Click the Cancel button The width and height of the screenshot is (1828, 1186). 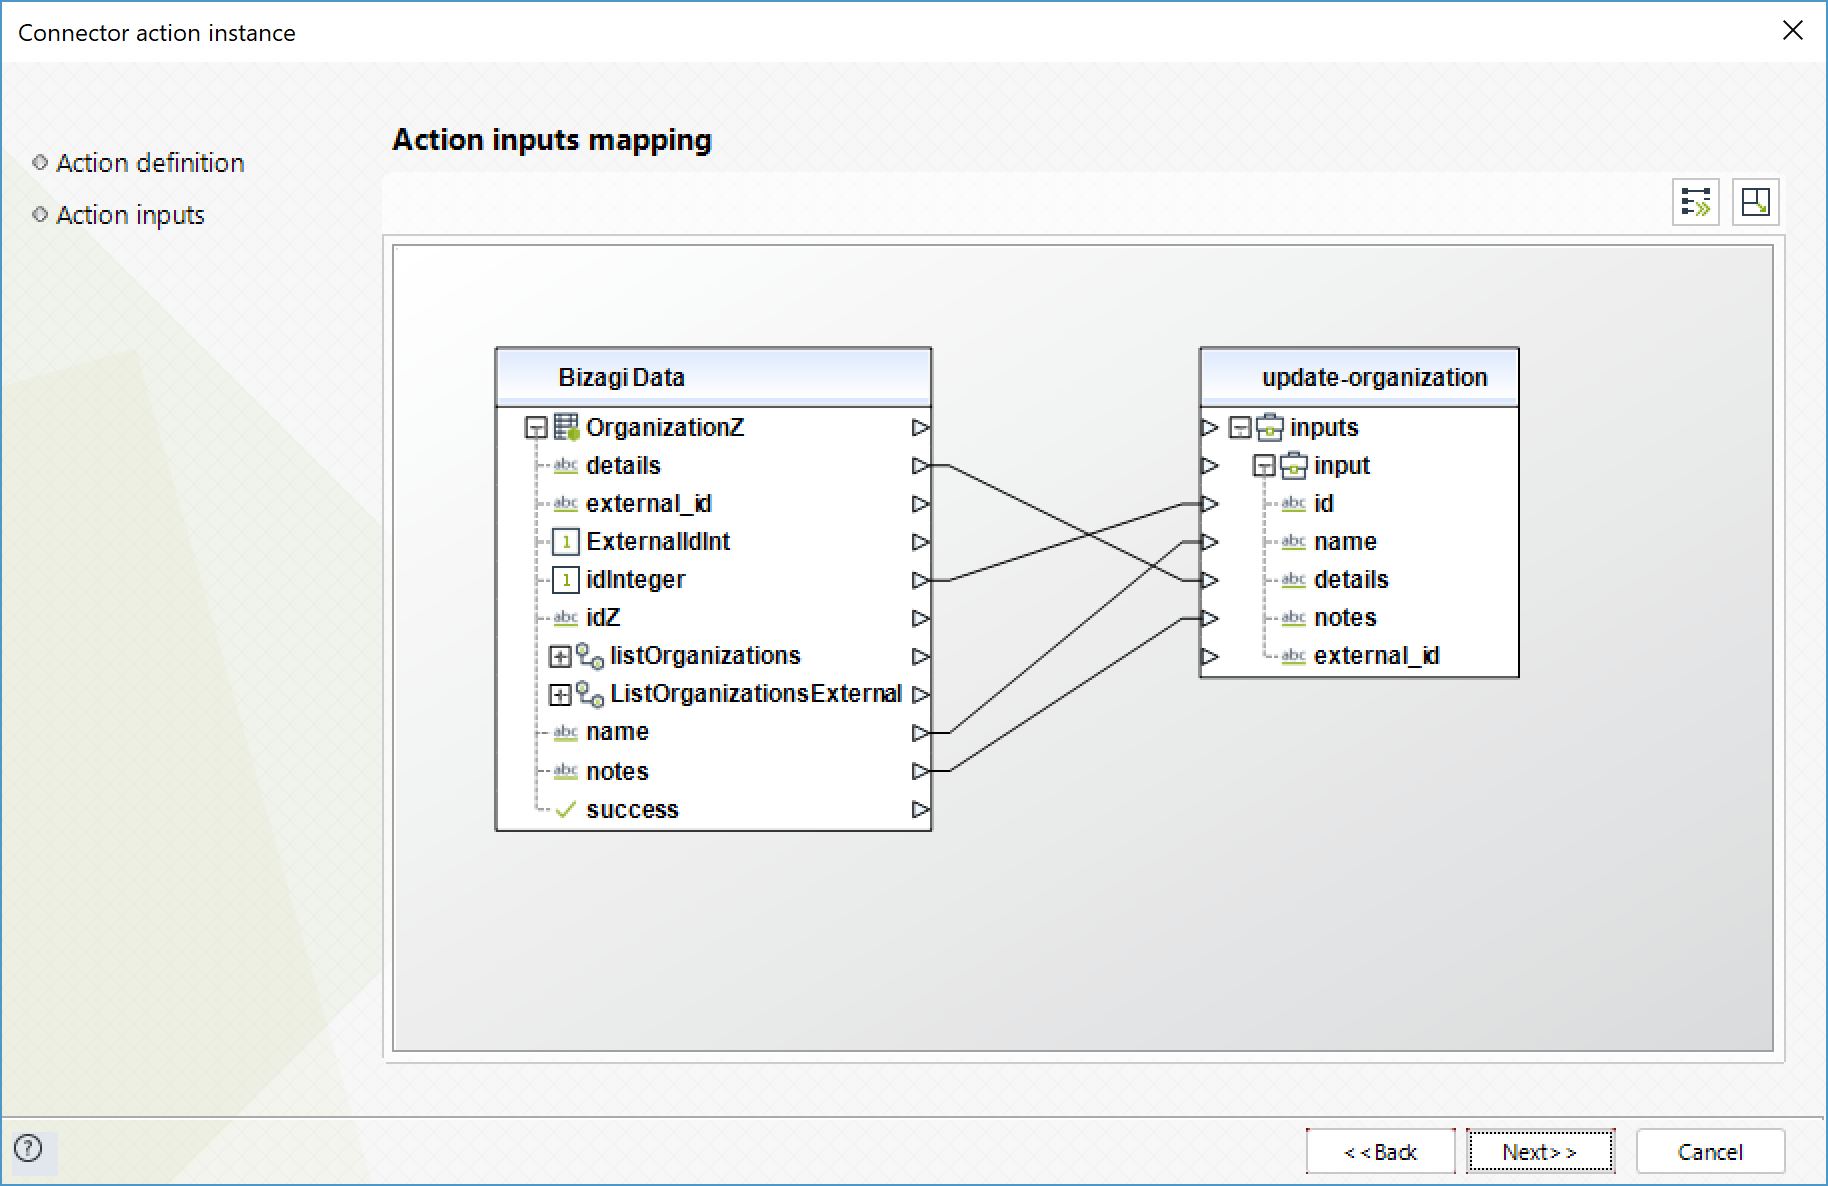tap(1710, 1152)
